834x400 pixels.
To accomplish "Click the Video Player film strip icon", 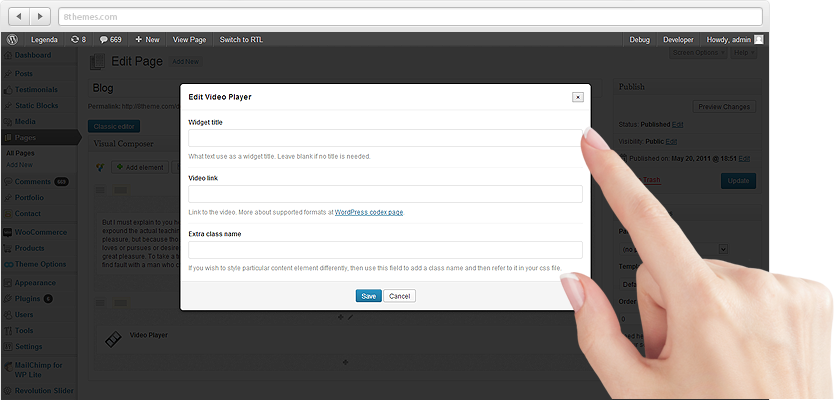I will [114, 339].
